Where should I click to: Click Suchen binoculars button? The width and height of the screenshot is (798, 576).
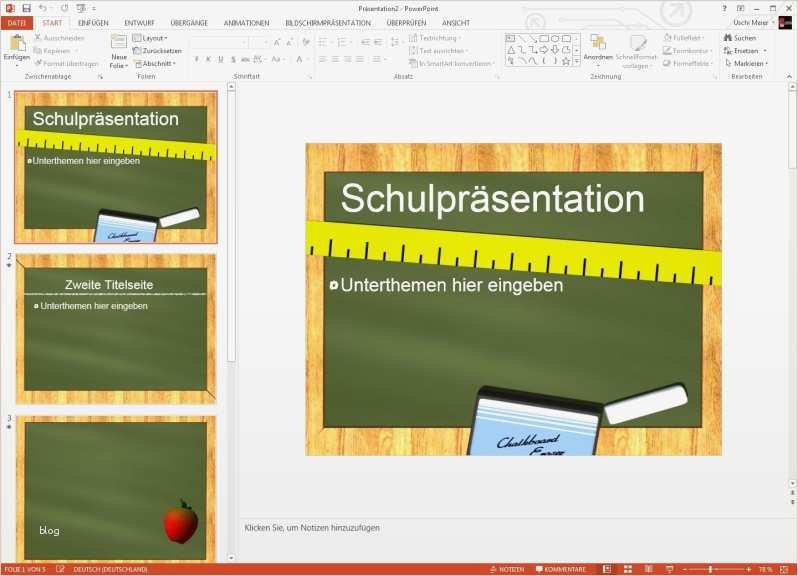tap(740, 38)
